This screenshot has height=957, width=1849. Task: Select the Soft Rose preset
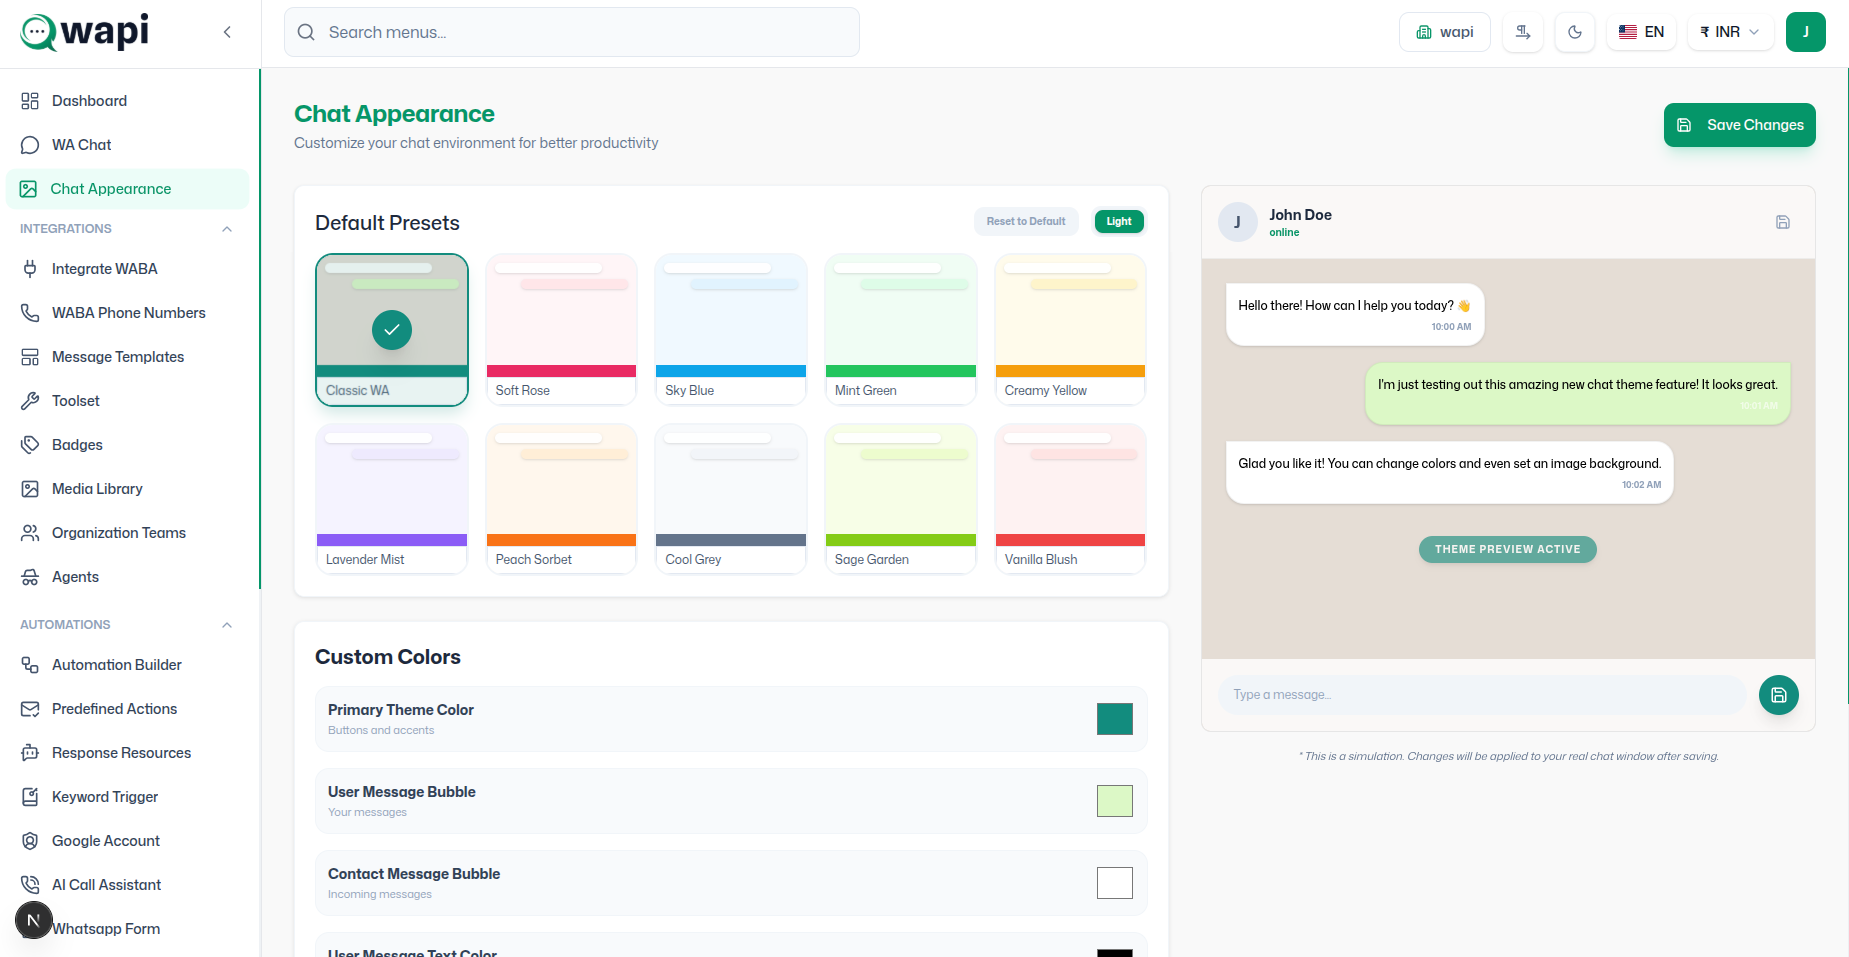(x=561, y=330)
